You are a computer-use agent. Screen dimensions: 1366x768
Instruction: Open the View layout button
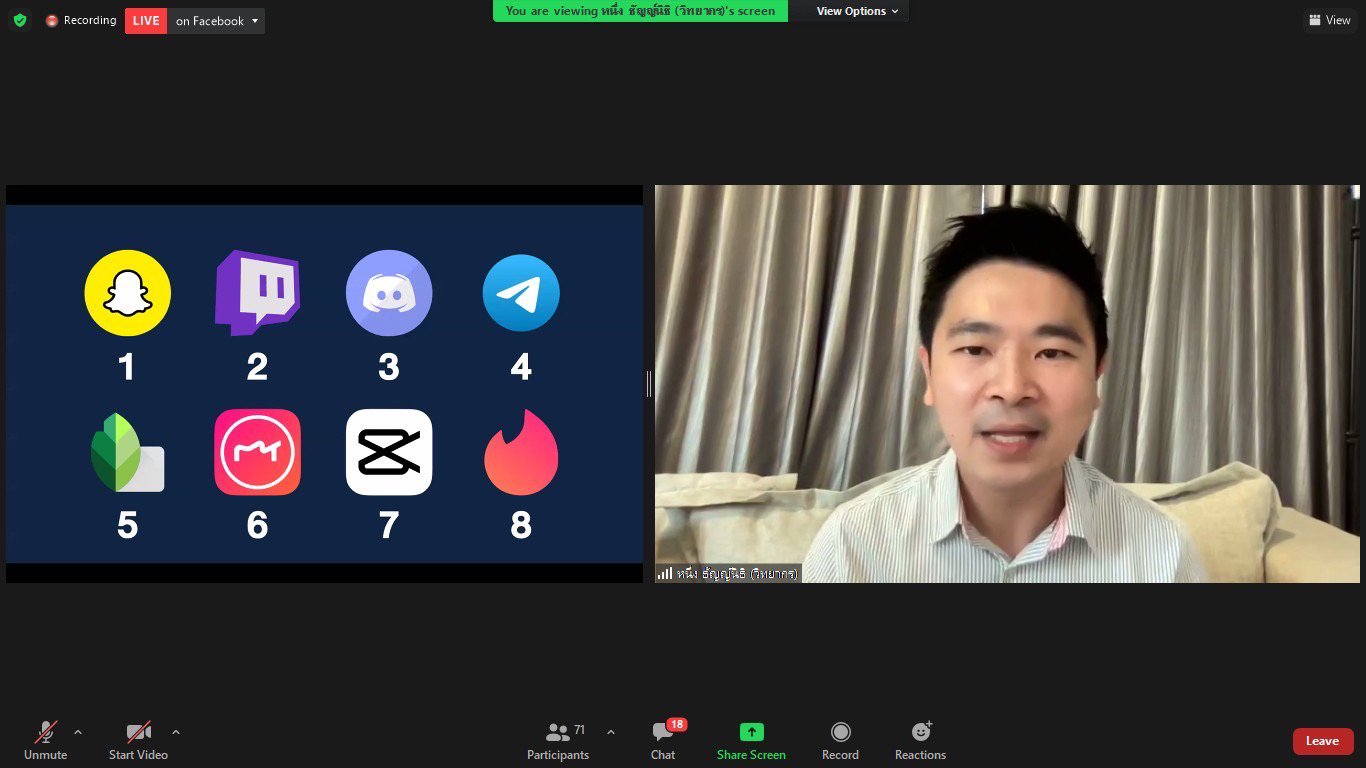pyautogui.click(x=1330, y=20)
